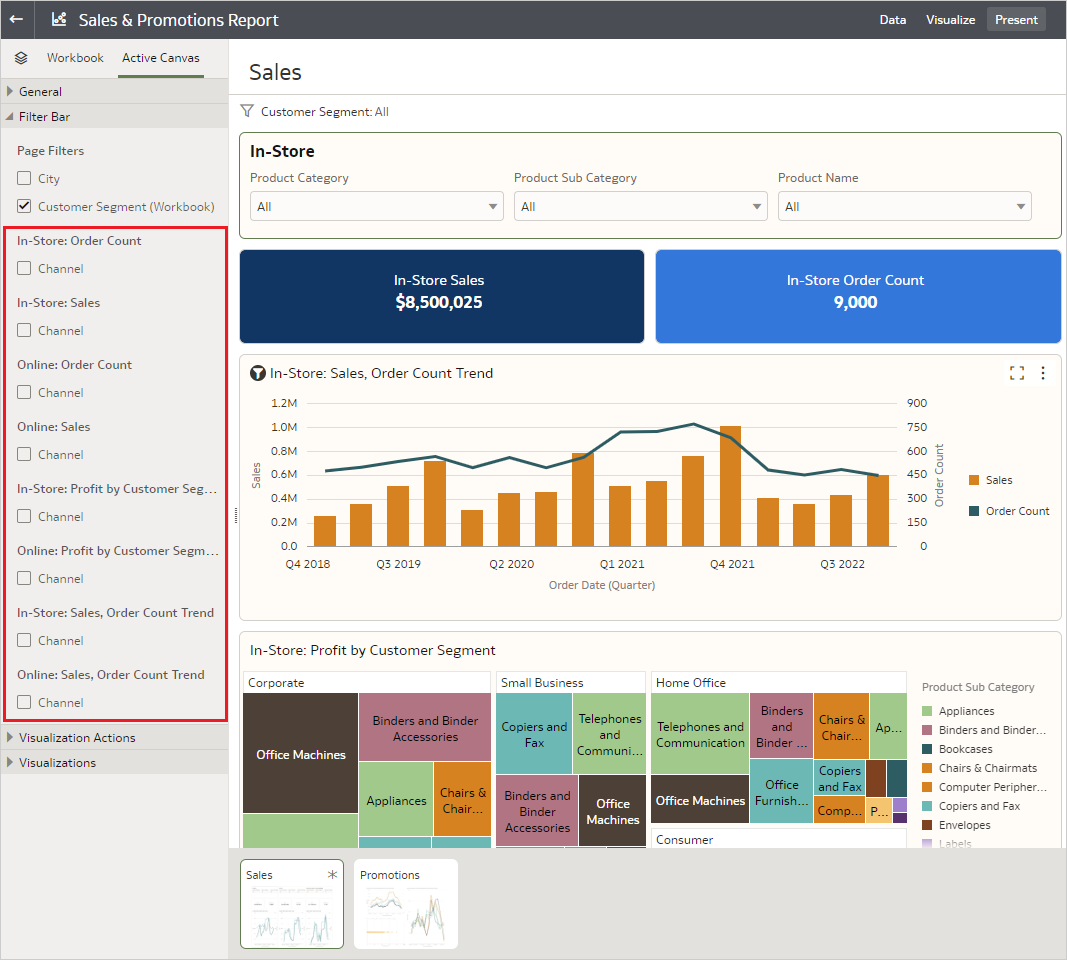Switch to the Workbook tab
Viewport: 1067px width, 960px height.
point(75,58)
